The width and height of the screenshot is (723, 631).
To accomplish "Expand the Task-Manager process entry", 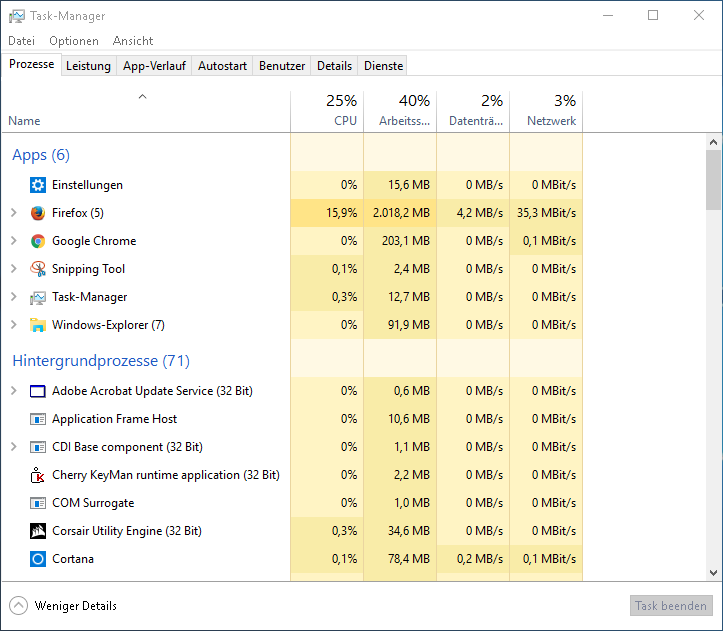I will pyautogui.click(x=14, y=297).
